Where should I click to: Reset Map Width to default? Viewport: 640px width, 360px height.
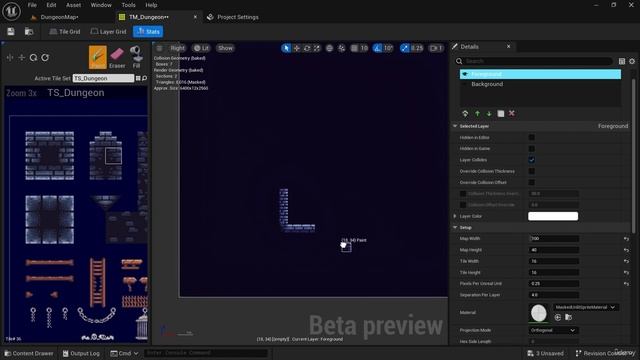pyautogui.click(x=626, y=239)
